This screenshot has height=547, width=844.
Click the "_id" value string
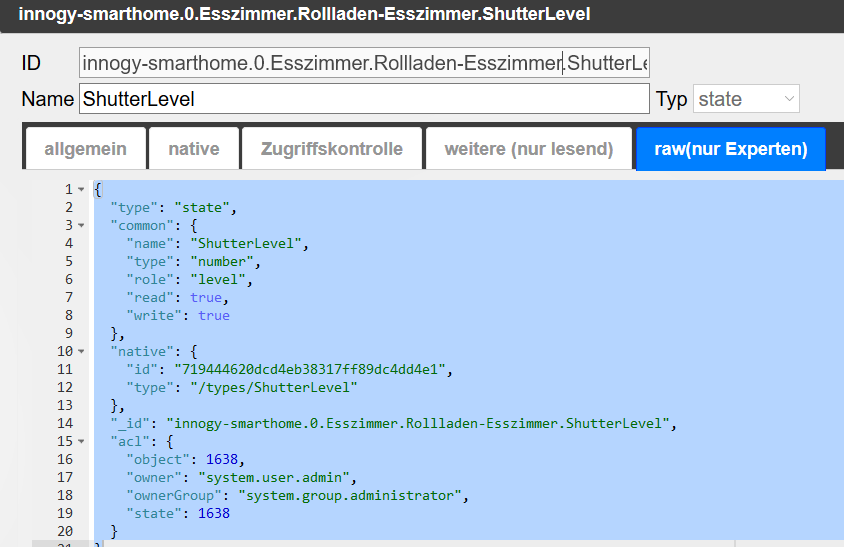(418, 424)
